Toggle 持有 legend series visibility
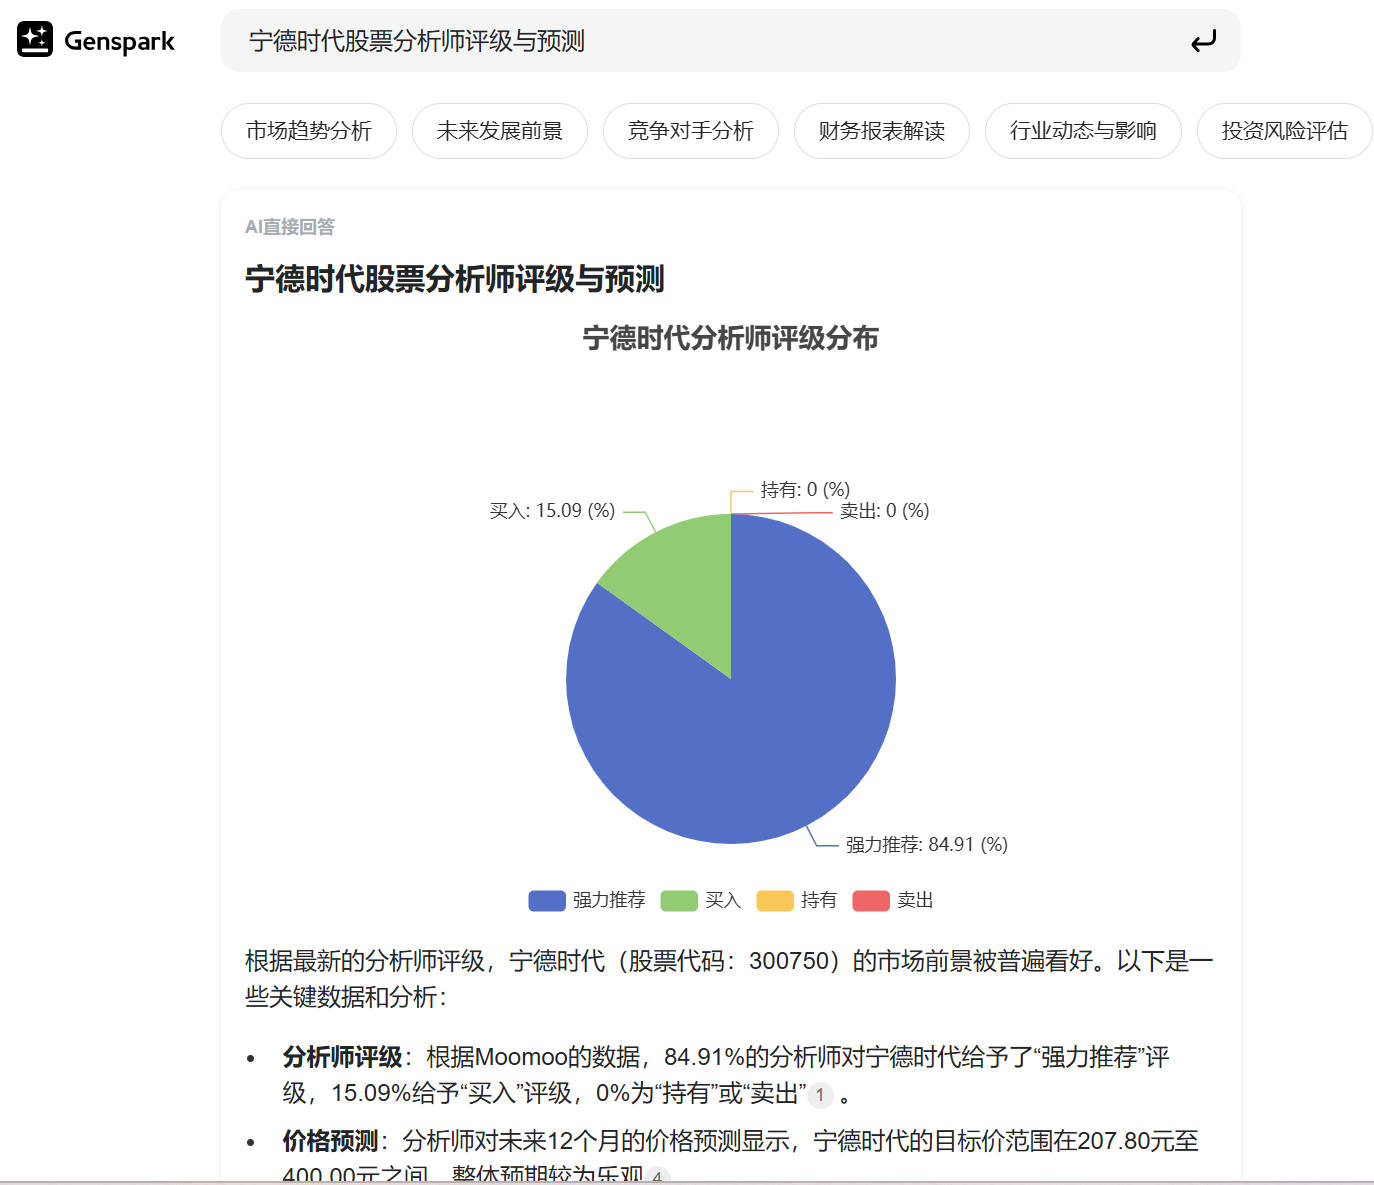The height and width of the screenshot is (1185, 1374). (797, 900)
